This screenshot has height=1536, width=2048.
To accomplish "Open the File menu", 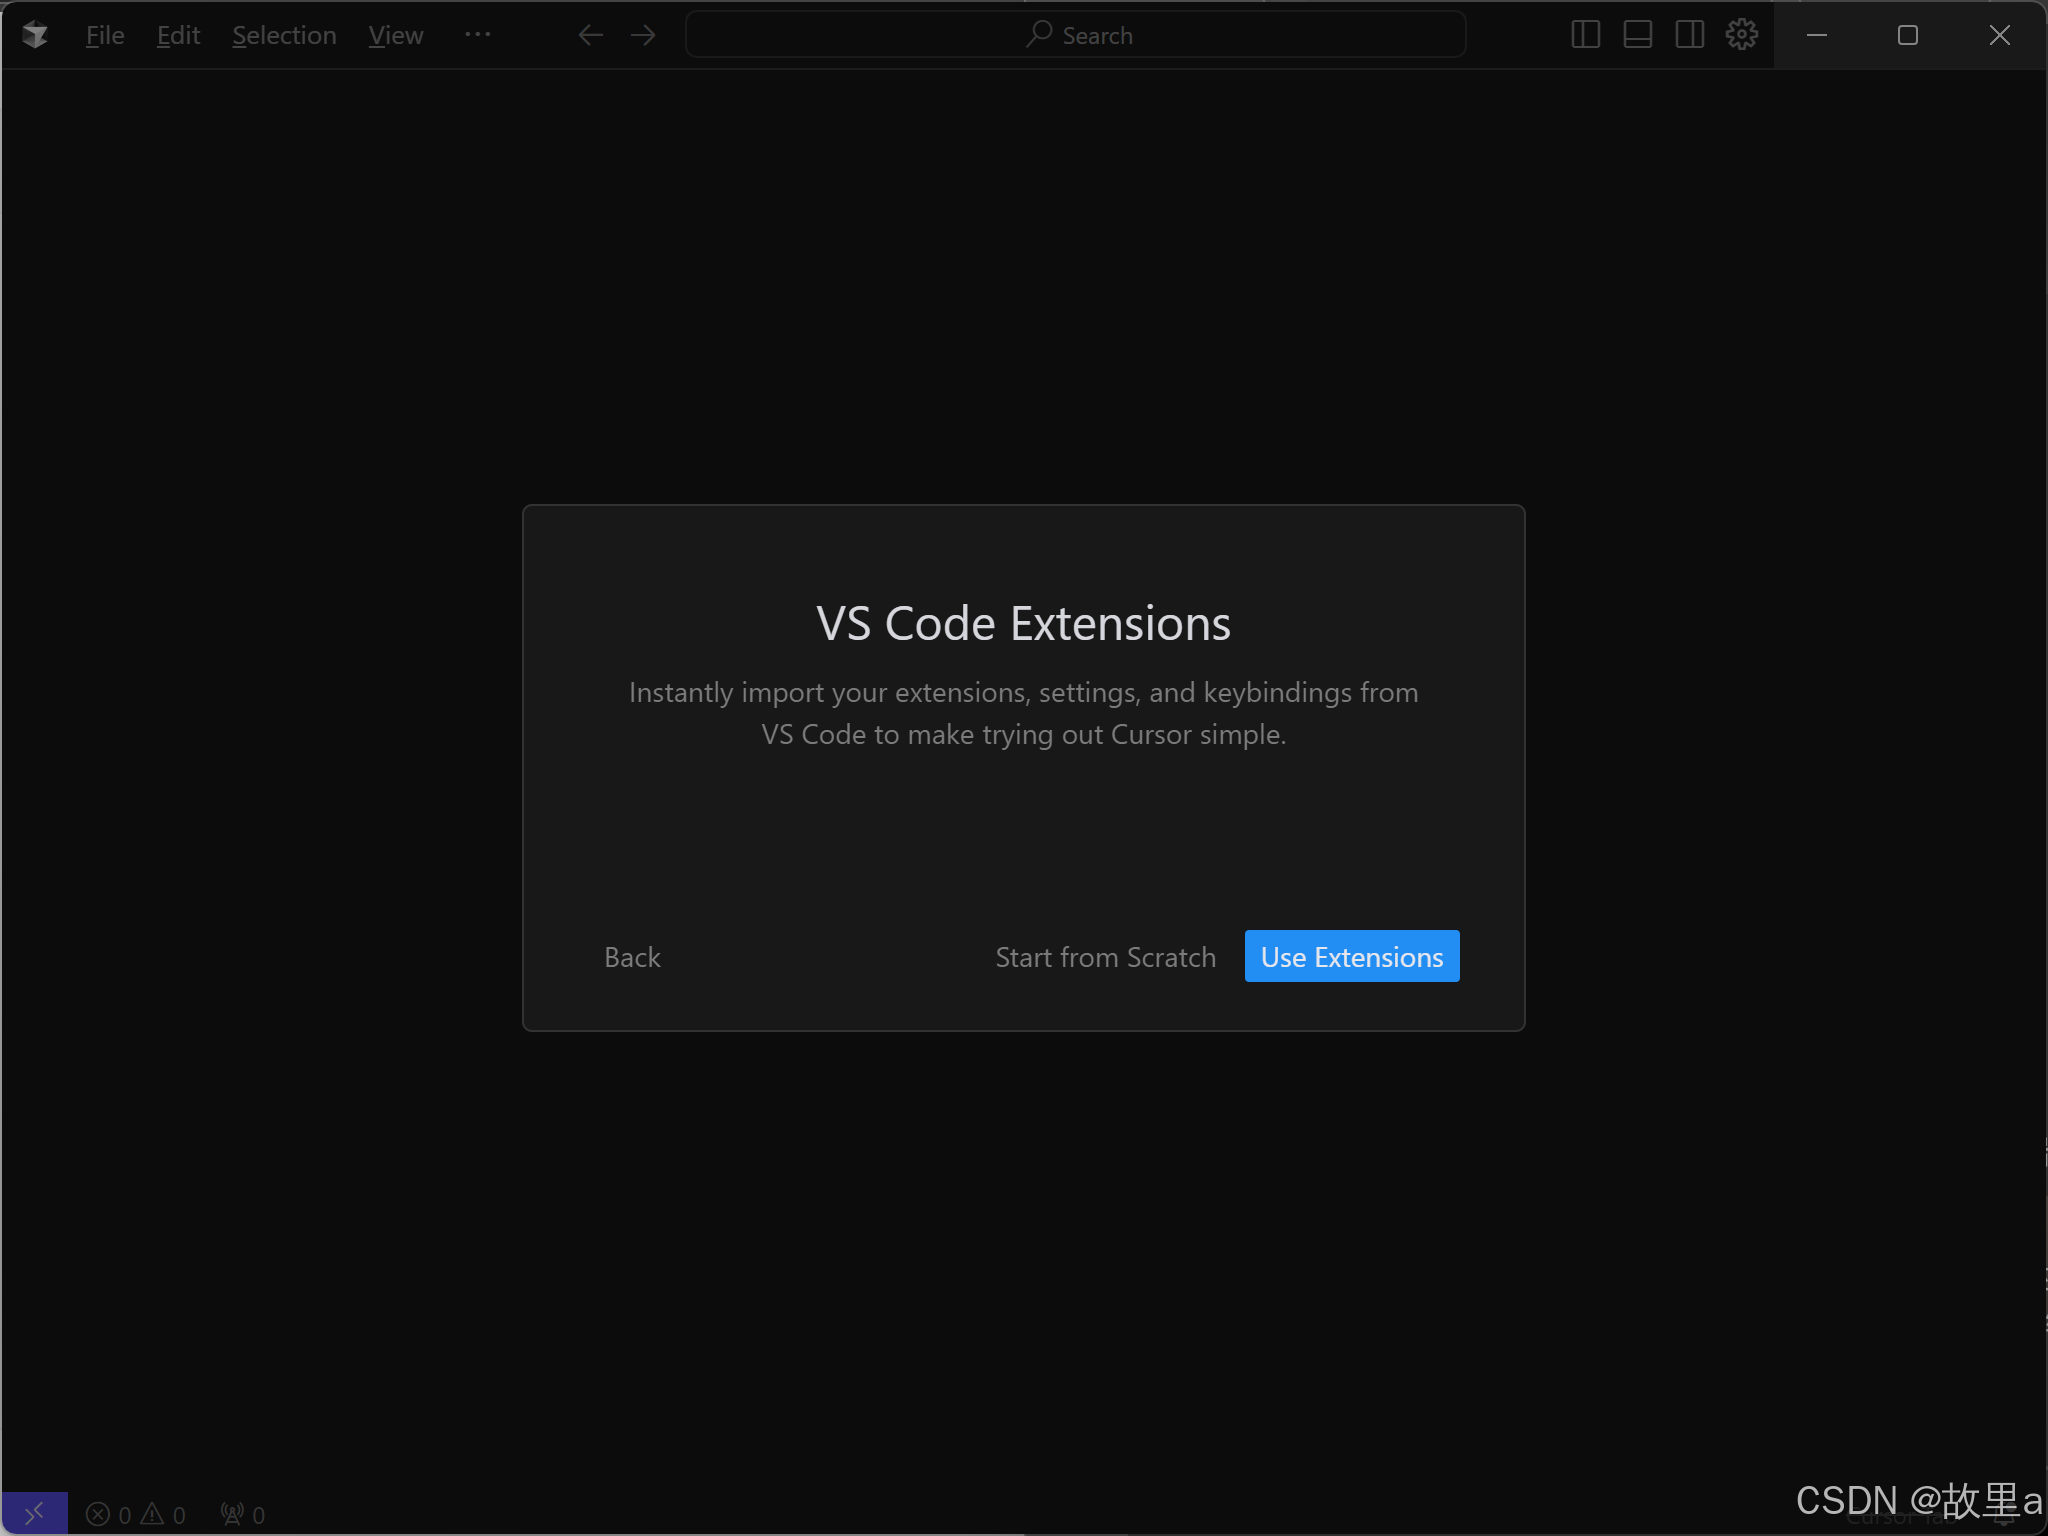I will pos(105,35).
